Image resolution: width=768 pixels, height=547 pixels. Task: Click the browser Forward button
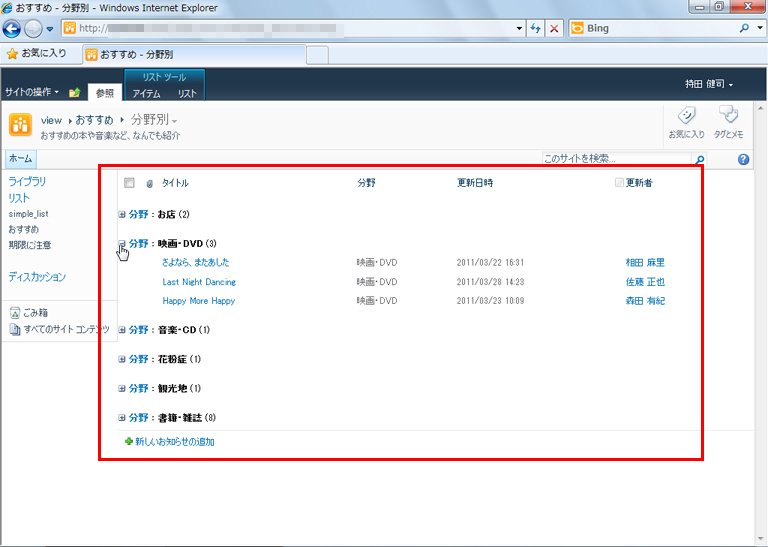[33, 29]
